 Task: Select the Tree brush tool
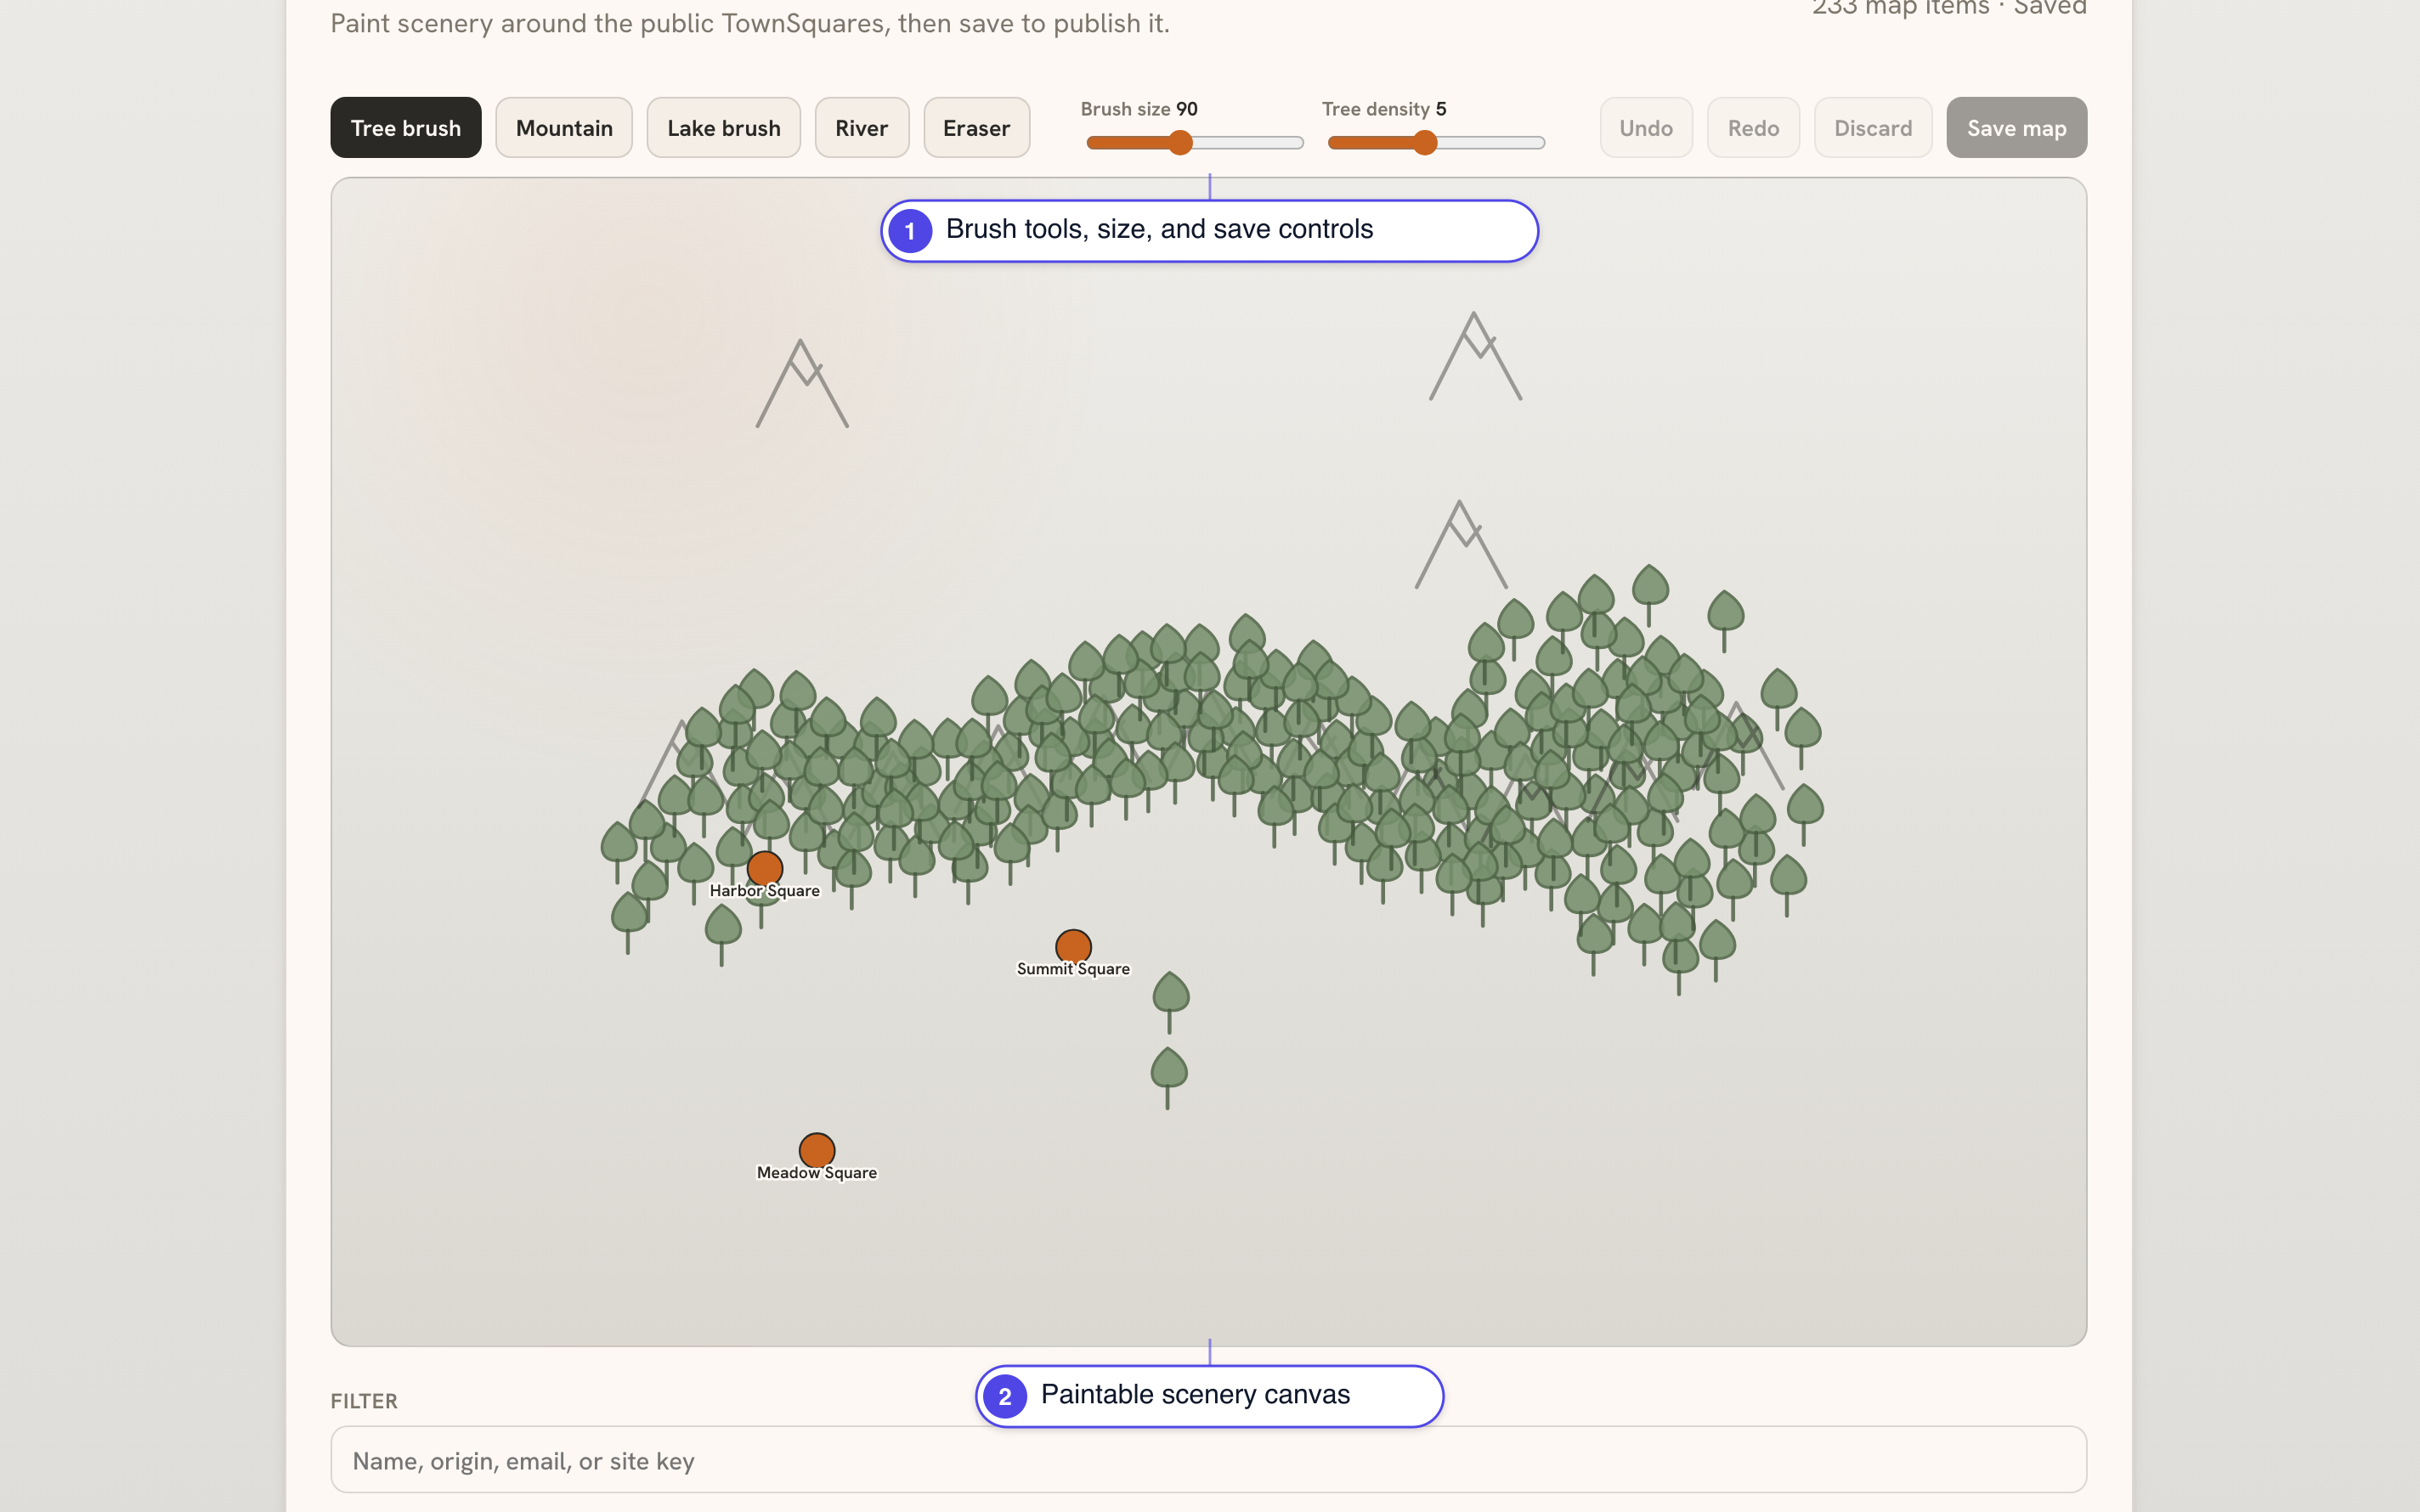coord(405,127)
